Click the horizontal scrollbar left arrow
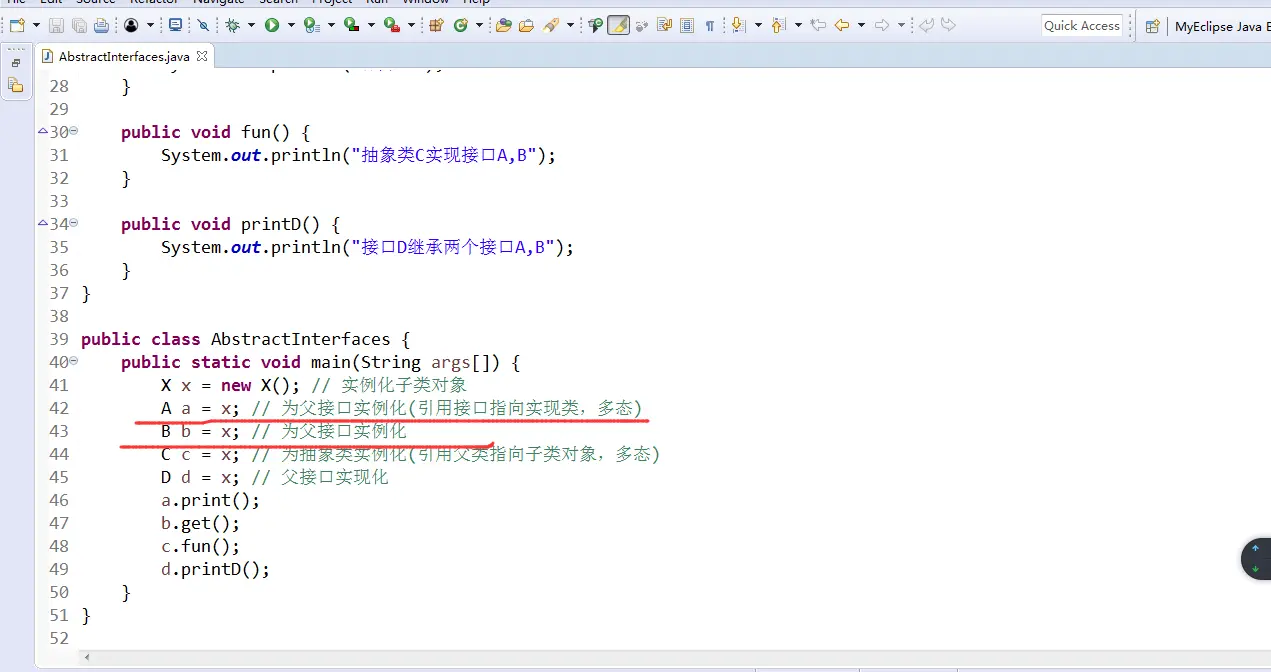1271x672 pixels. 87,657
